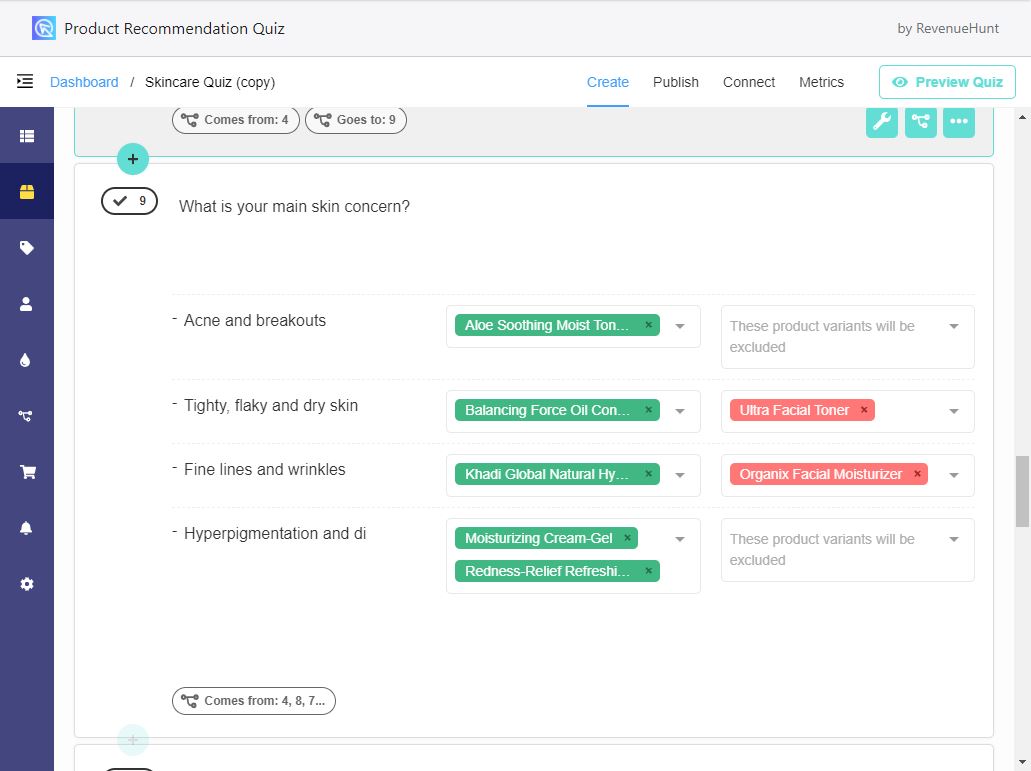Edit the 'What is your main skin concern?' question

294,206
